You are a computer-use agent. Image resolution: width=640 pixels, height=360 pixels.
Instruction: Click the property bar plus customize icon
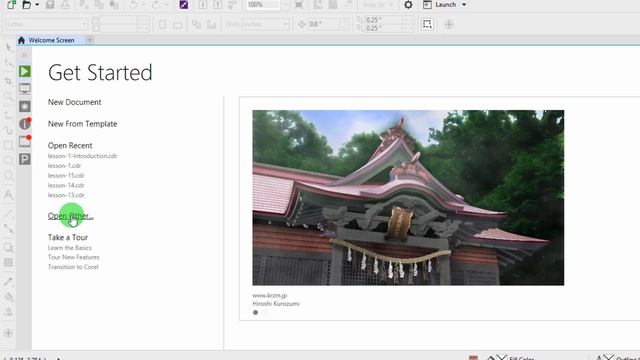click(449, 24)
